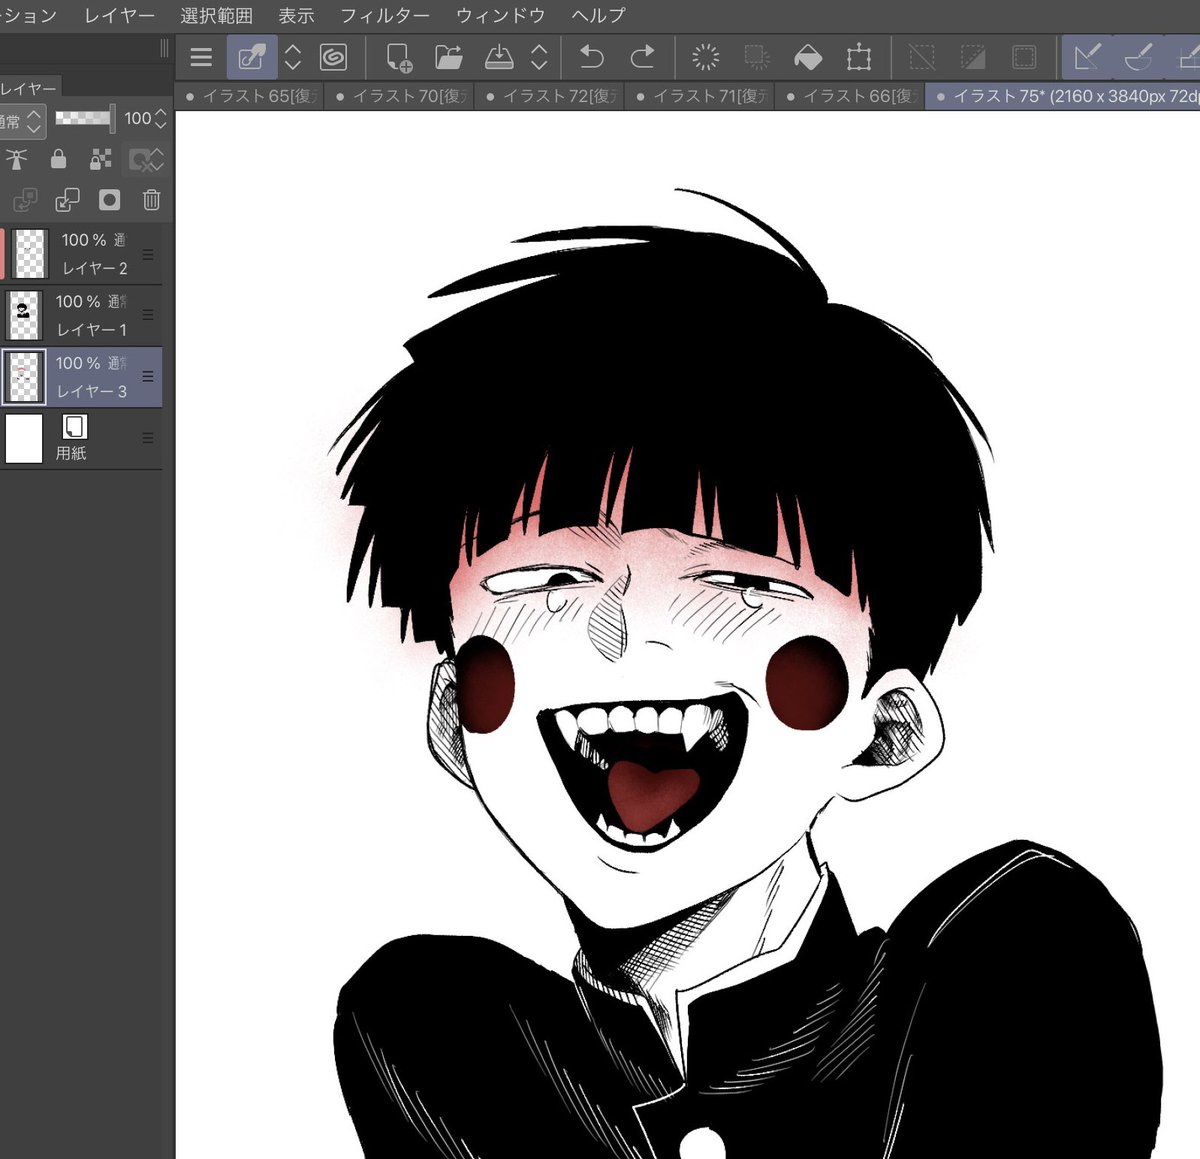The width and height of the screenshot is (1200, 1159).
Task: Click the レイヤー 3 thumbnail
Action: 24,377
